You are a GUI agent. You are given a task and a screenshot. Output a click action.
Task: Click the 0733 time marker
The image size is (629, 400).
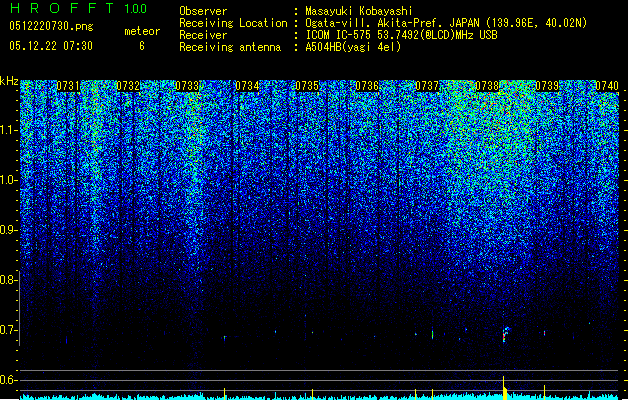187,86
